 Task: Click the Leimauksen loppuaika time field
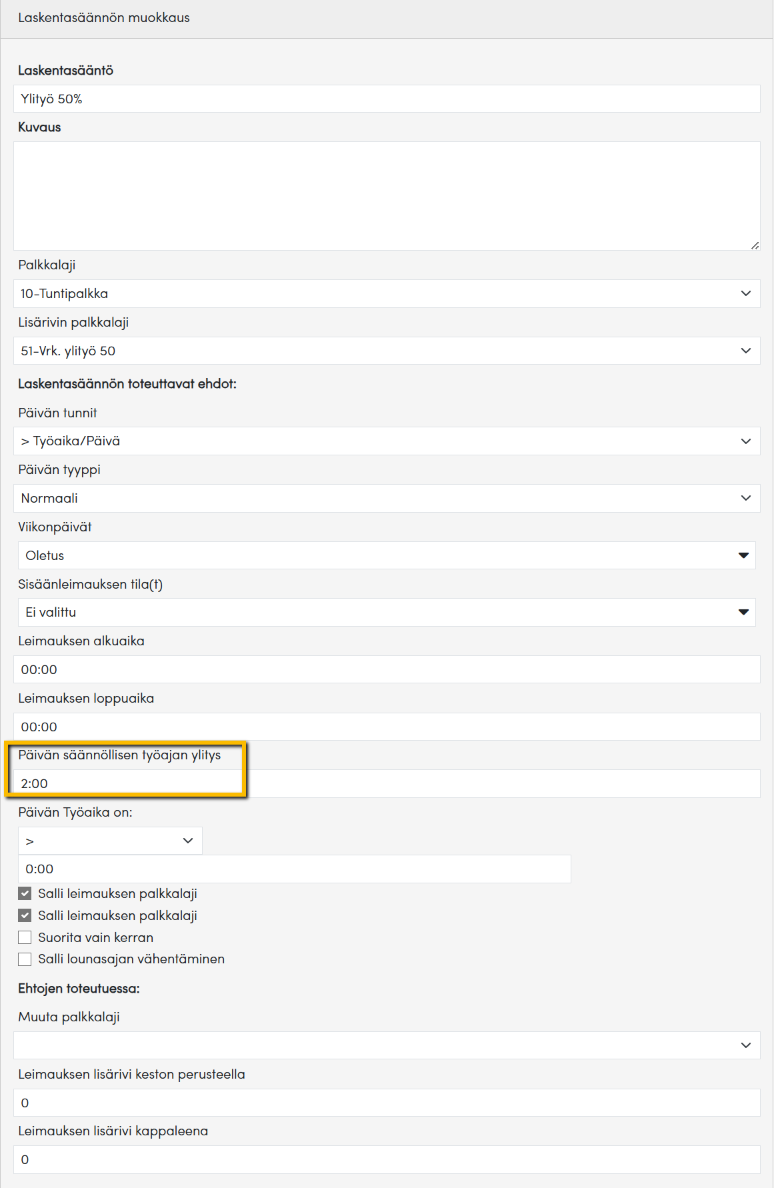click(386, 727)
